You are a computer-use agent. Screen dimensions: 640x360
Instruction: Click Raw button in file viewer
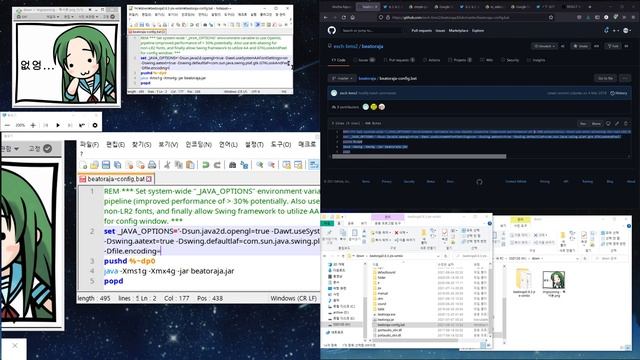coord(583,123)
